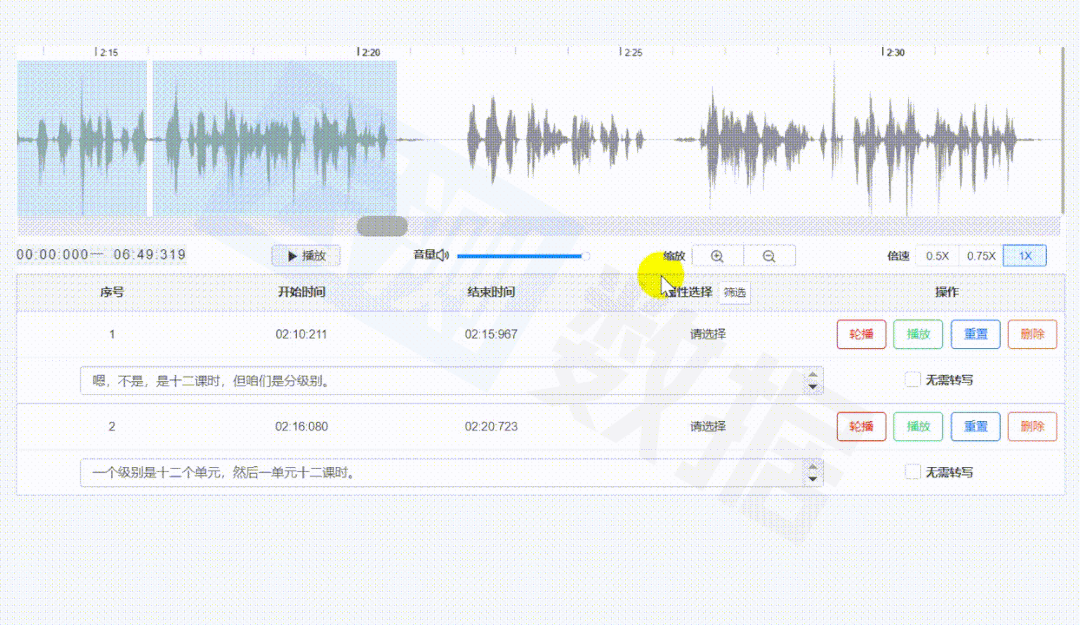Click 重置 reset button for row 2

[975, 427]
